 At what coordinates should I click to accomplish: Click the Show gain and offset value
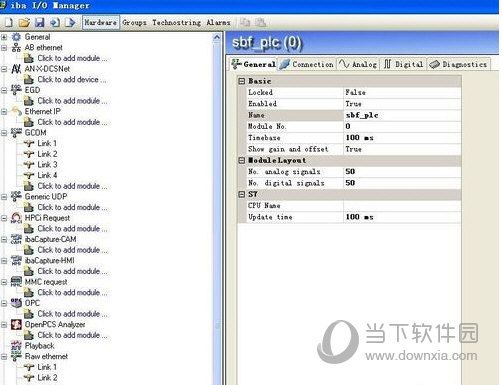point(402,149)
